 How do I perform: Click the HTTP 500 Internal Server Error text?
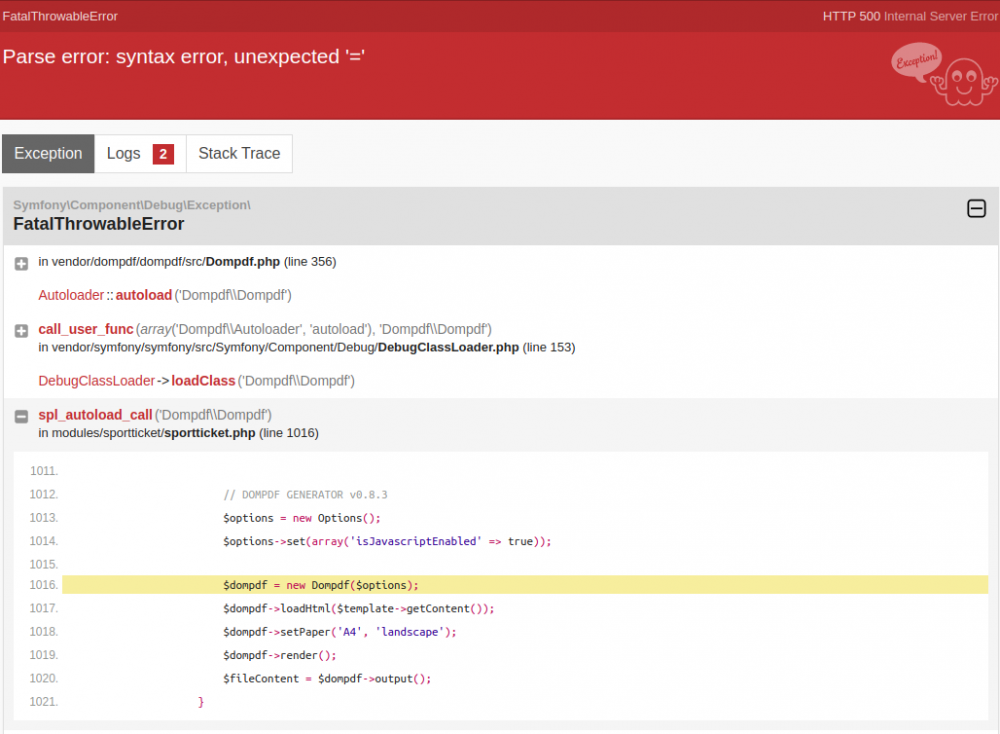(x=910, y=17)
